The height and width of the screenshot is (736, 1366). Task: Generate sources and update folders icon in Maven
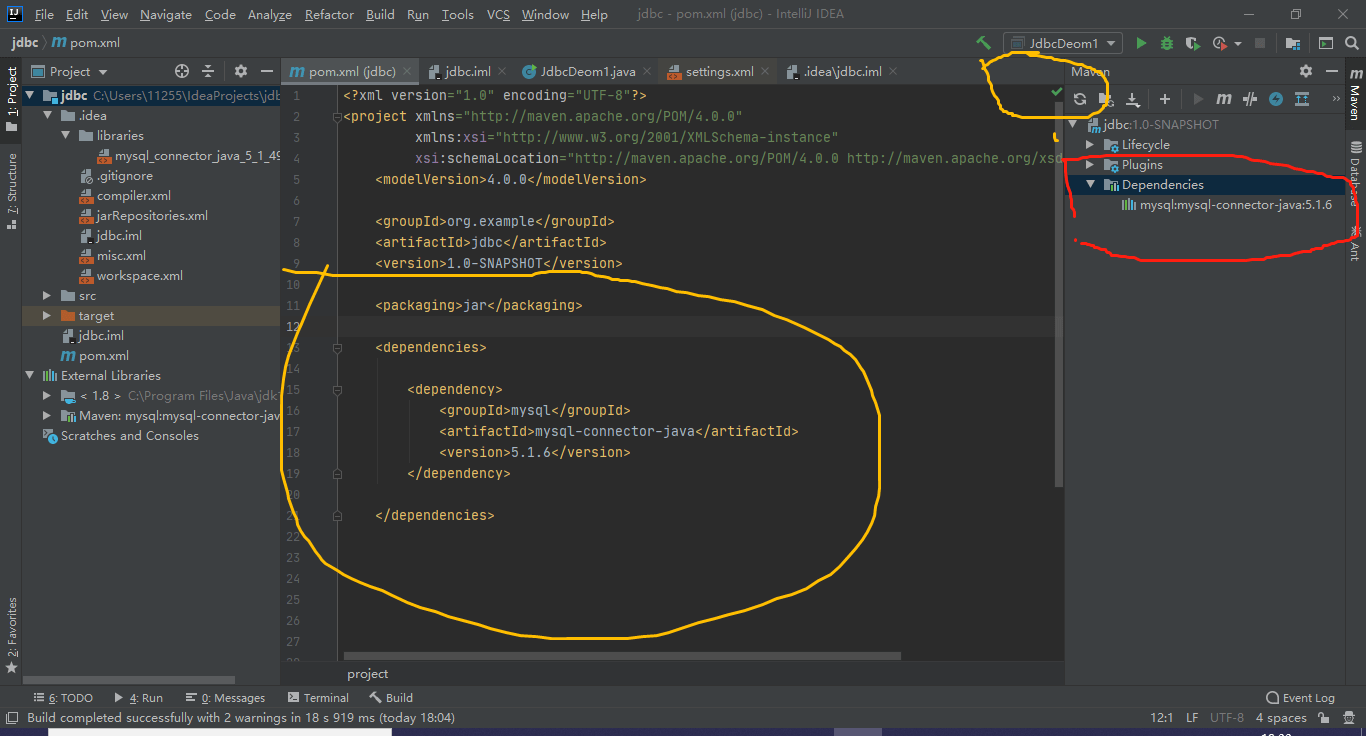(1106, 99)
